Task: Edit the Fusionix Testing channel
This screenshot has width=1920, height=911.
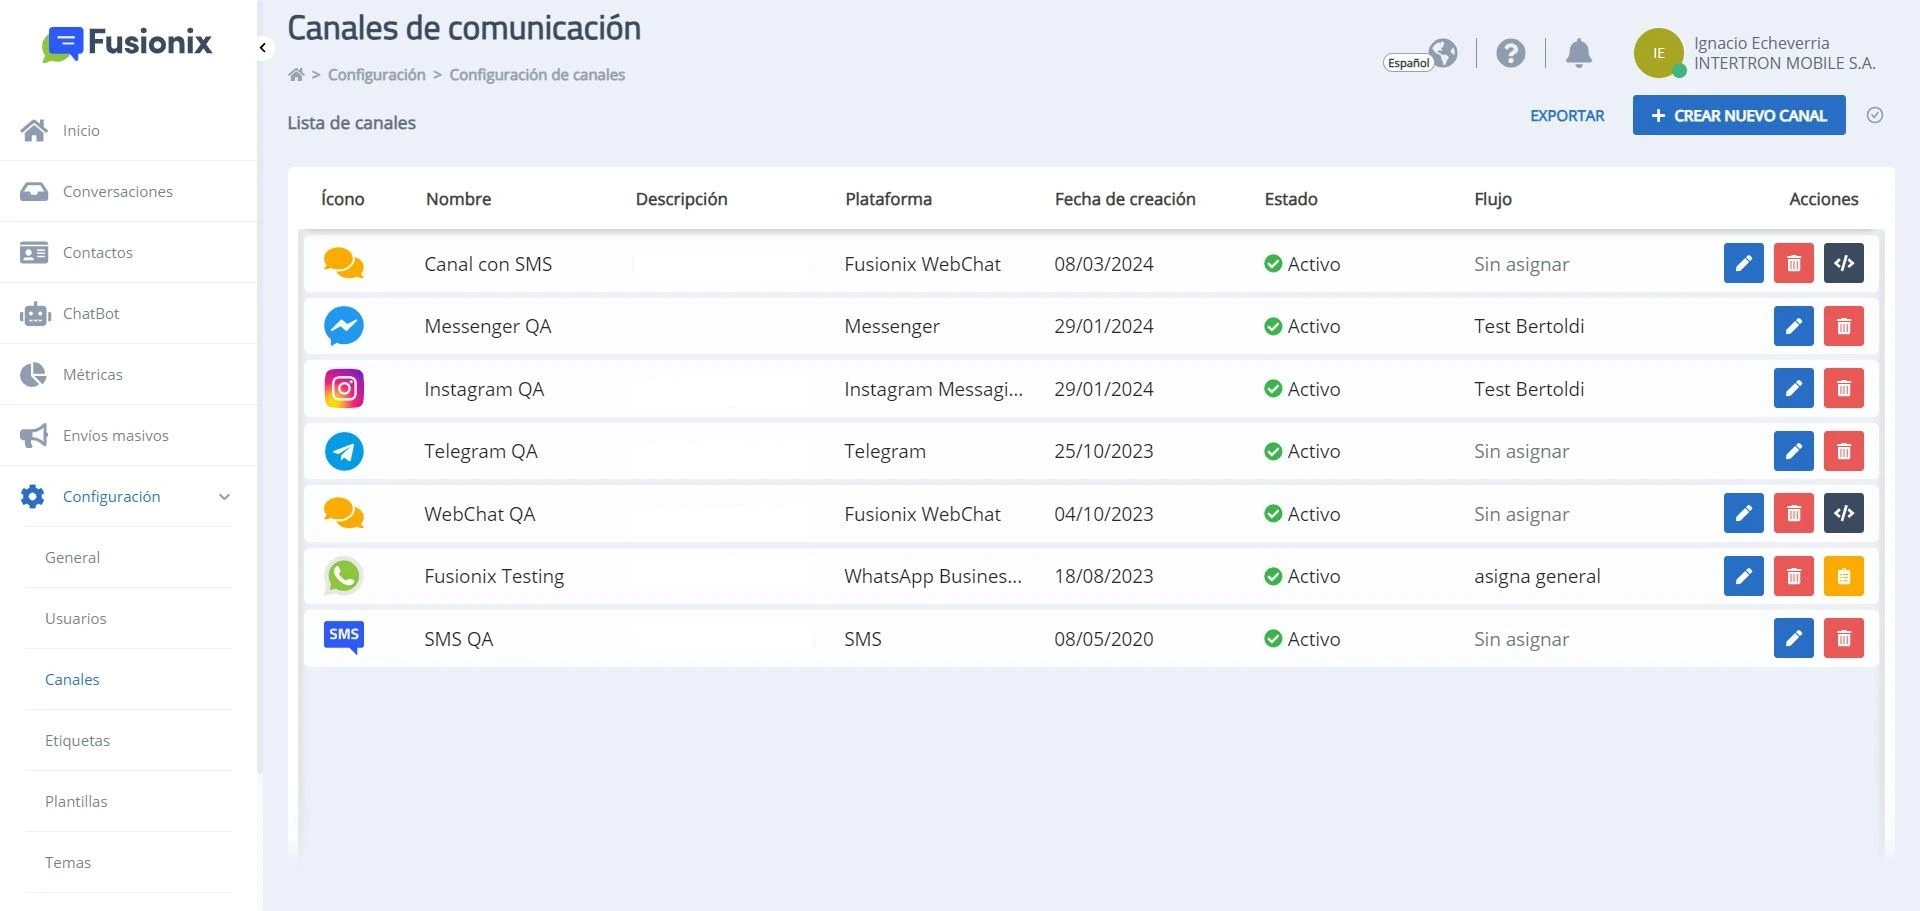Action: pos(1743,576)
